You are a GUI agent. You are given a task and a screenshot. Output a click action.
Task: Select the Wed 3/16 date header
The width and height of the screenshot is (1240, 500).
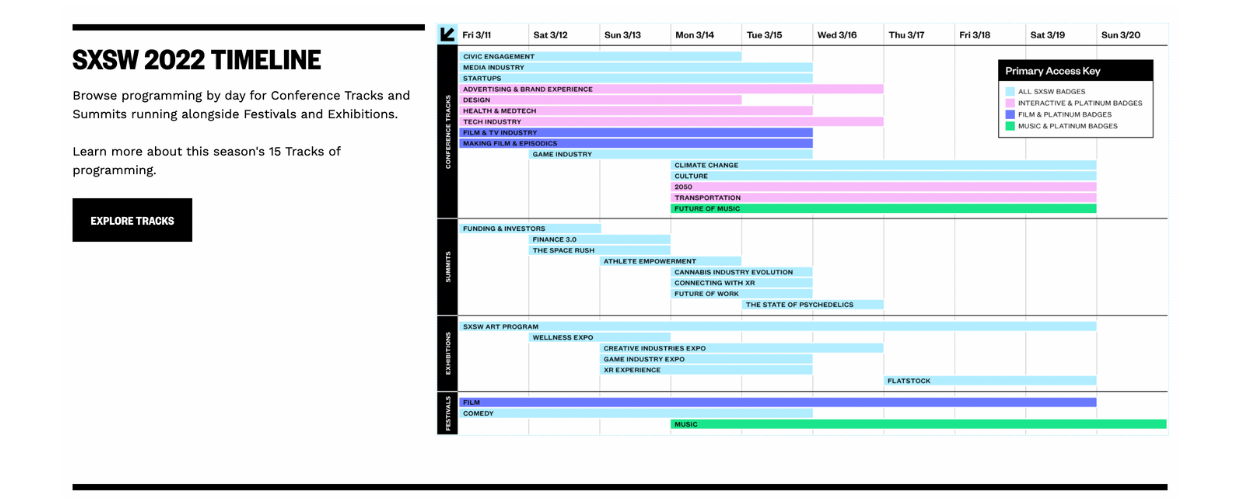pyautogui.click(x=837, y=35)
